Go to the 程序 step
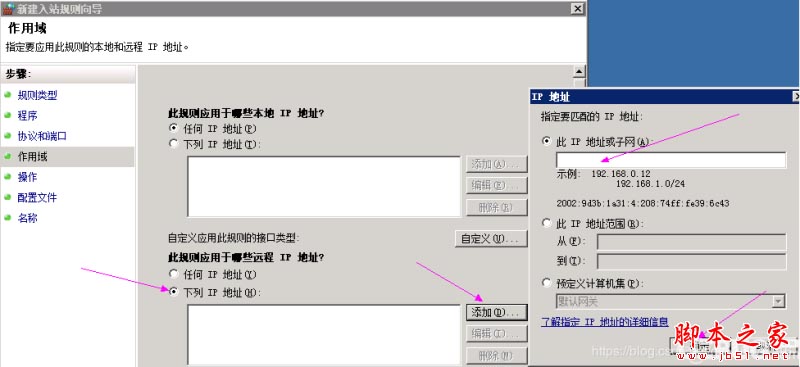Viewport: 800px width, 367px height. click(28, 115)
